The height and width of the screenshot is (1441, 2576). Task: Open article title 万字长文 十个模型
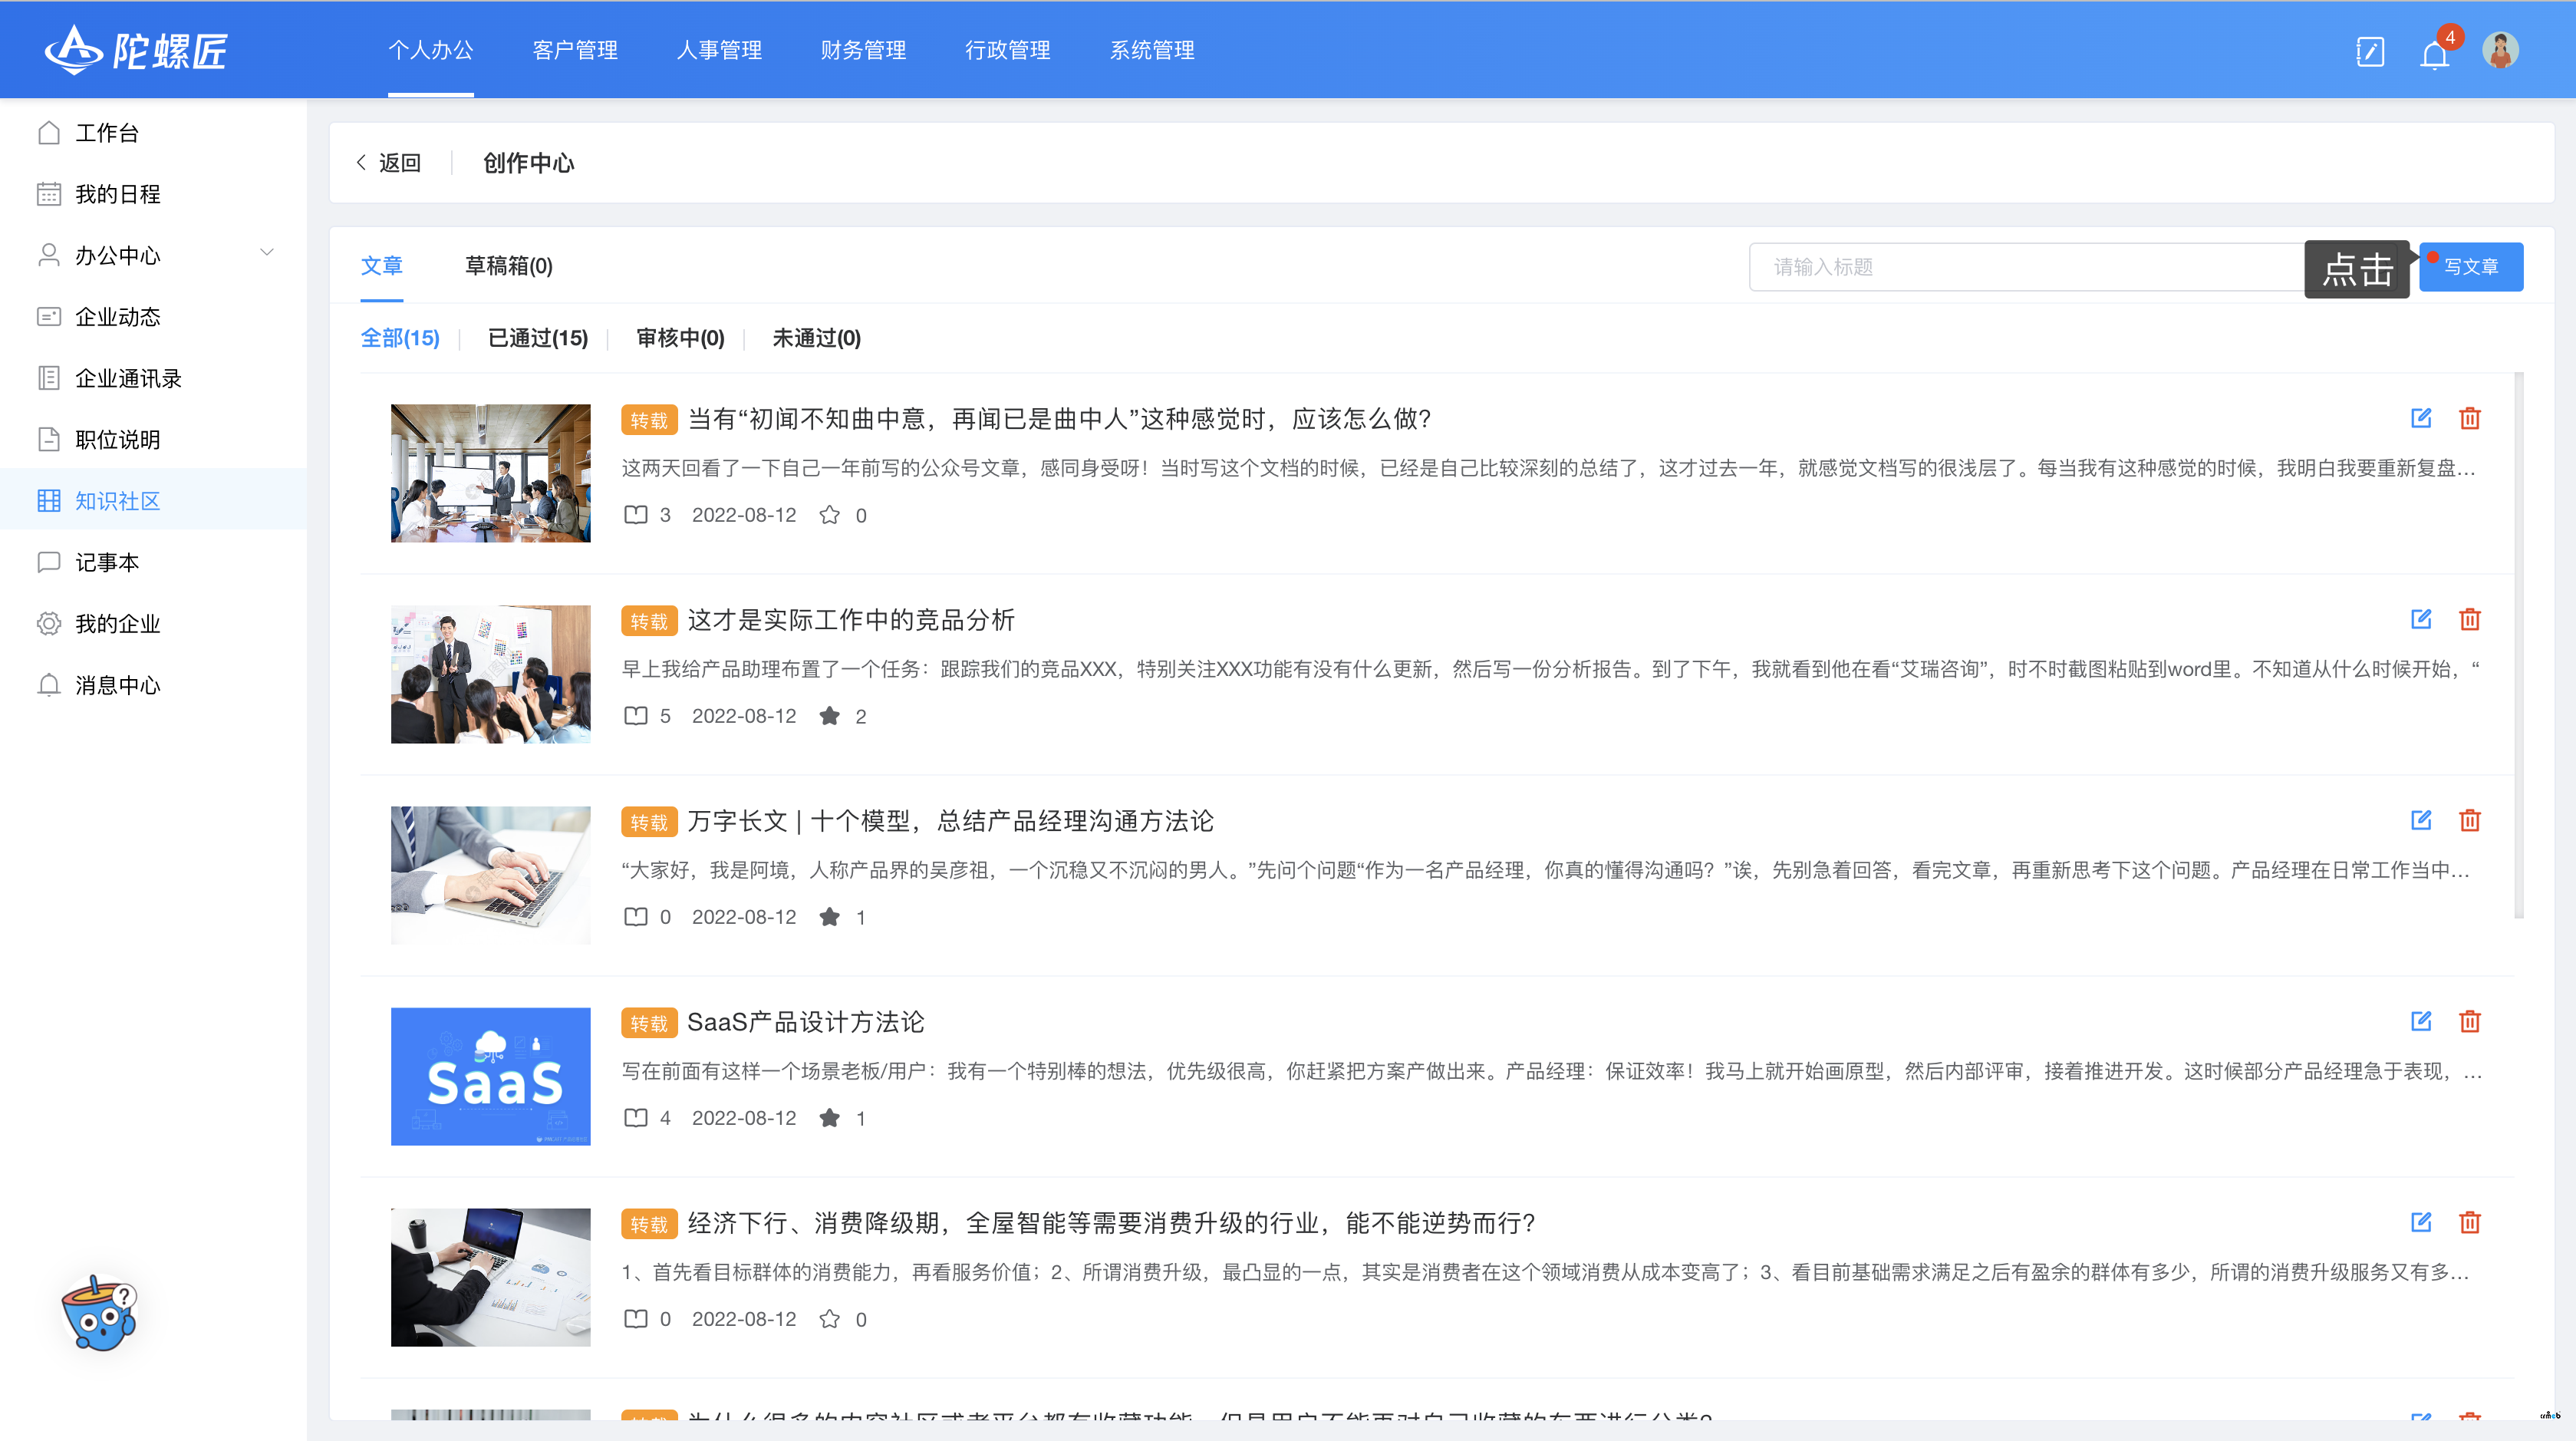click(950, 821)
